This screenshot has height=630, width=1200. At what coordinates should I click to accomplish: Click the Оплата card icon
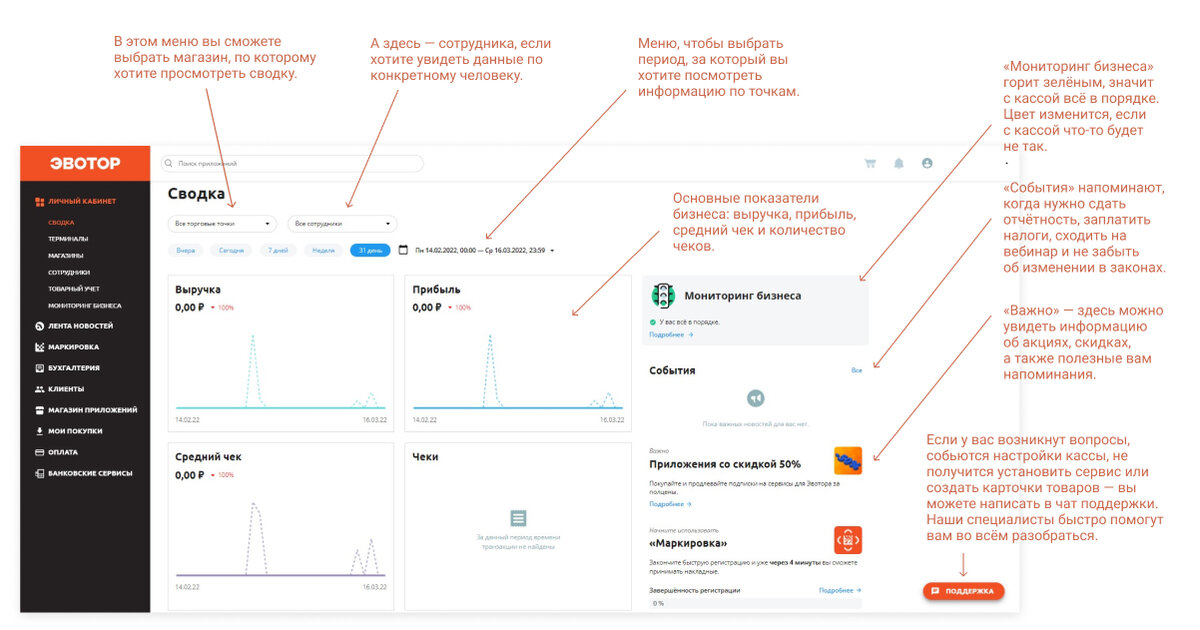coord(39,452)
